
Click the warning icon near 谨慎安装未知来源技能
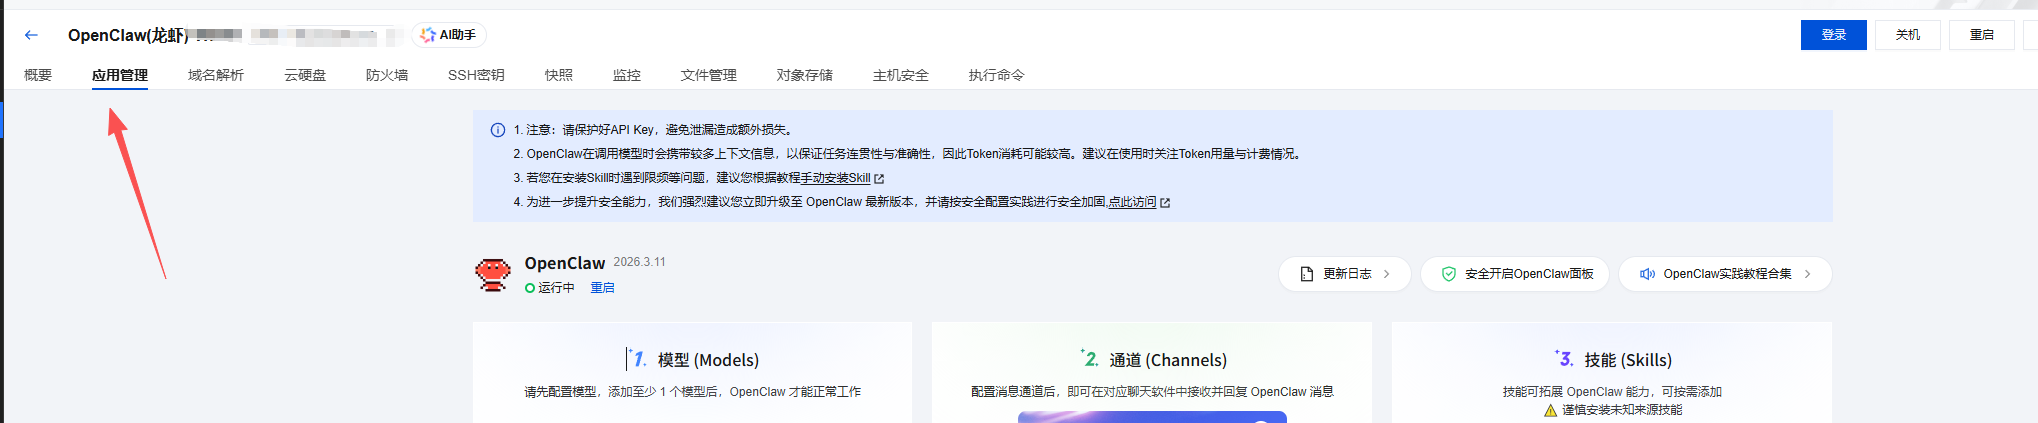[x=1551, y=410]
